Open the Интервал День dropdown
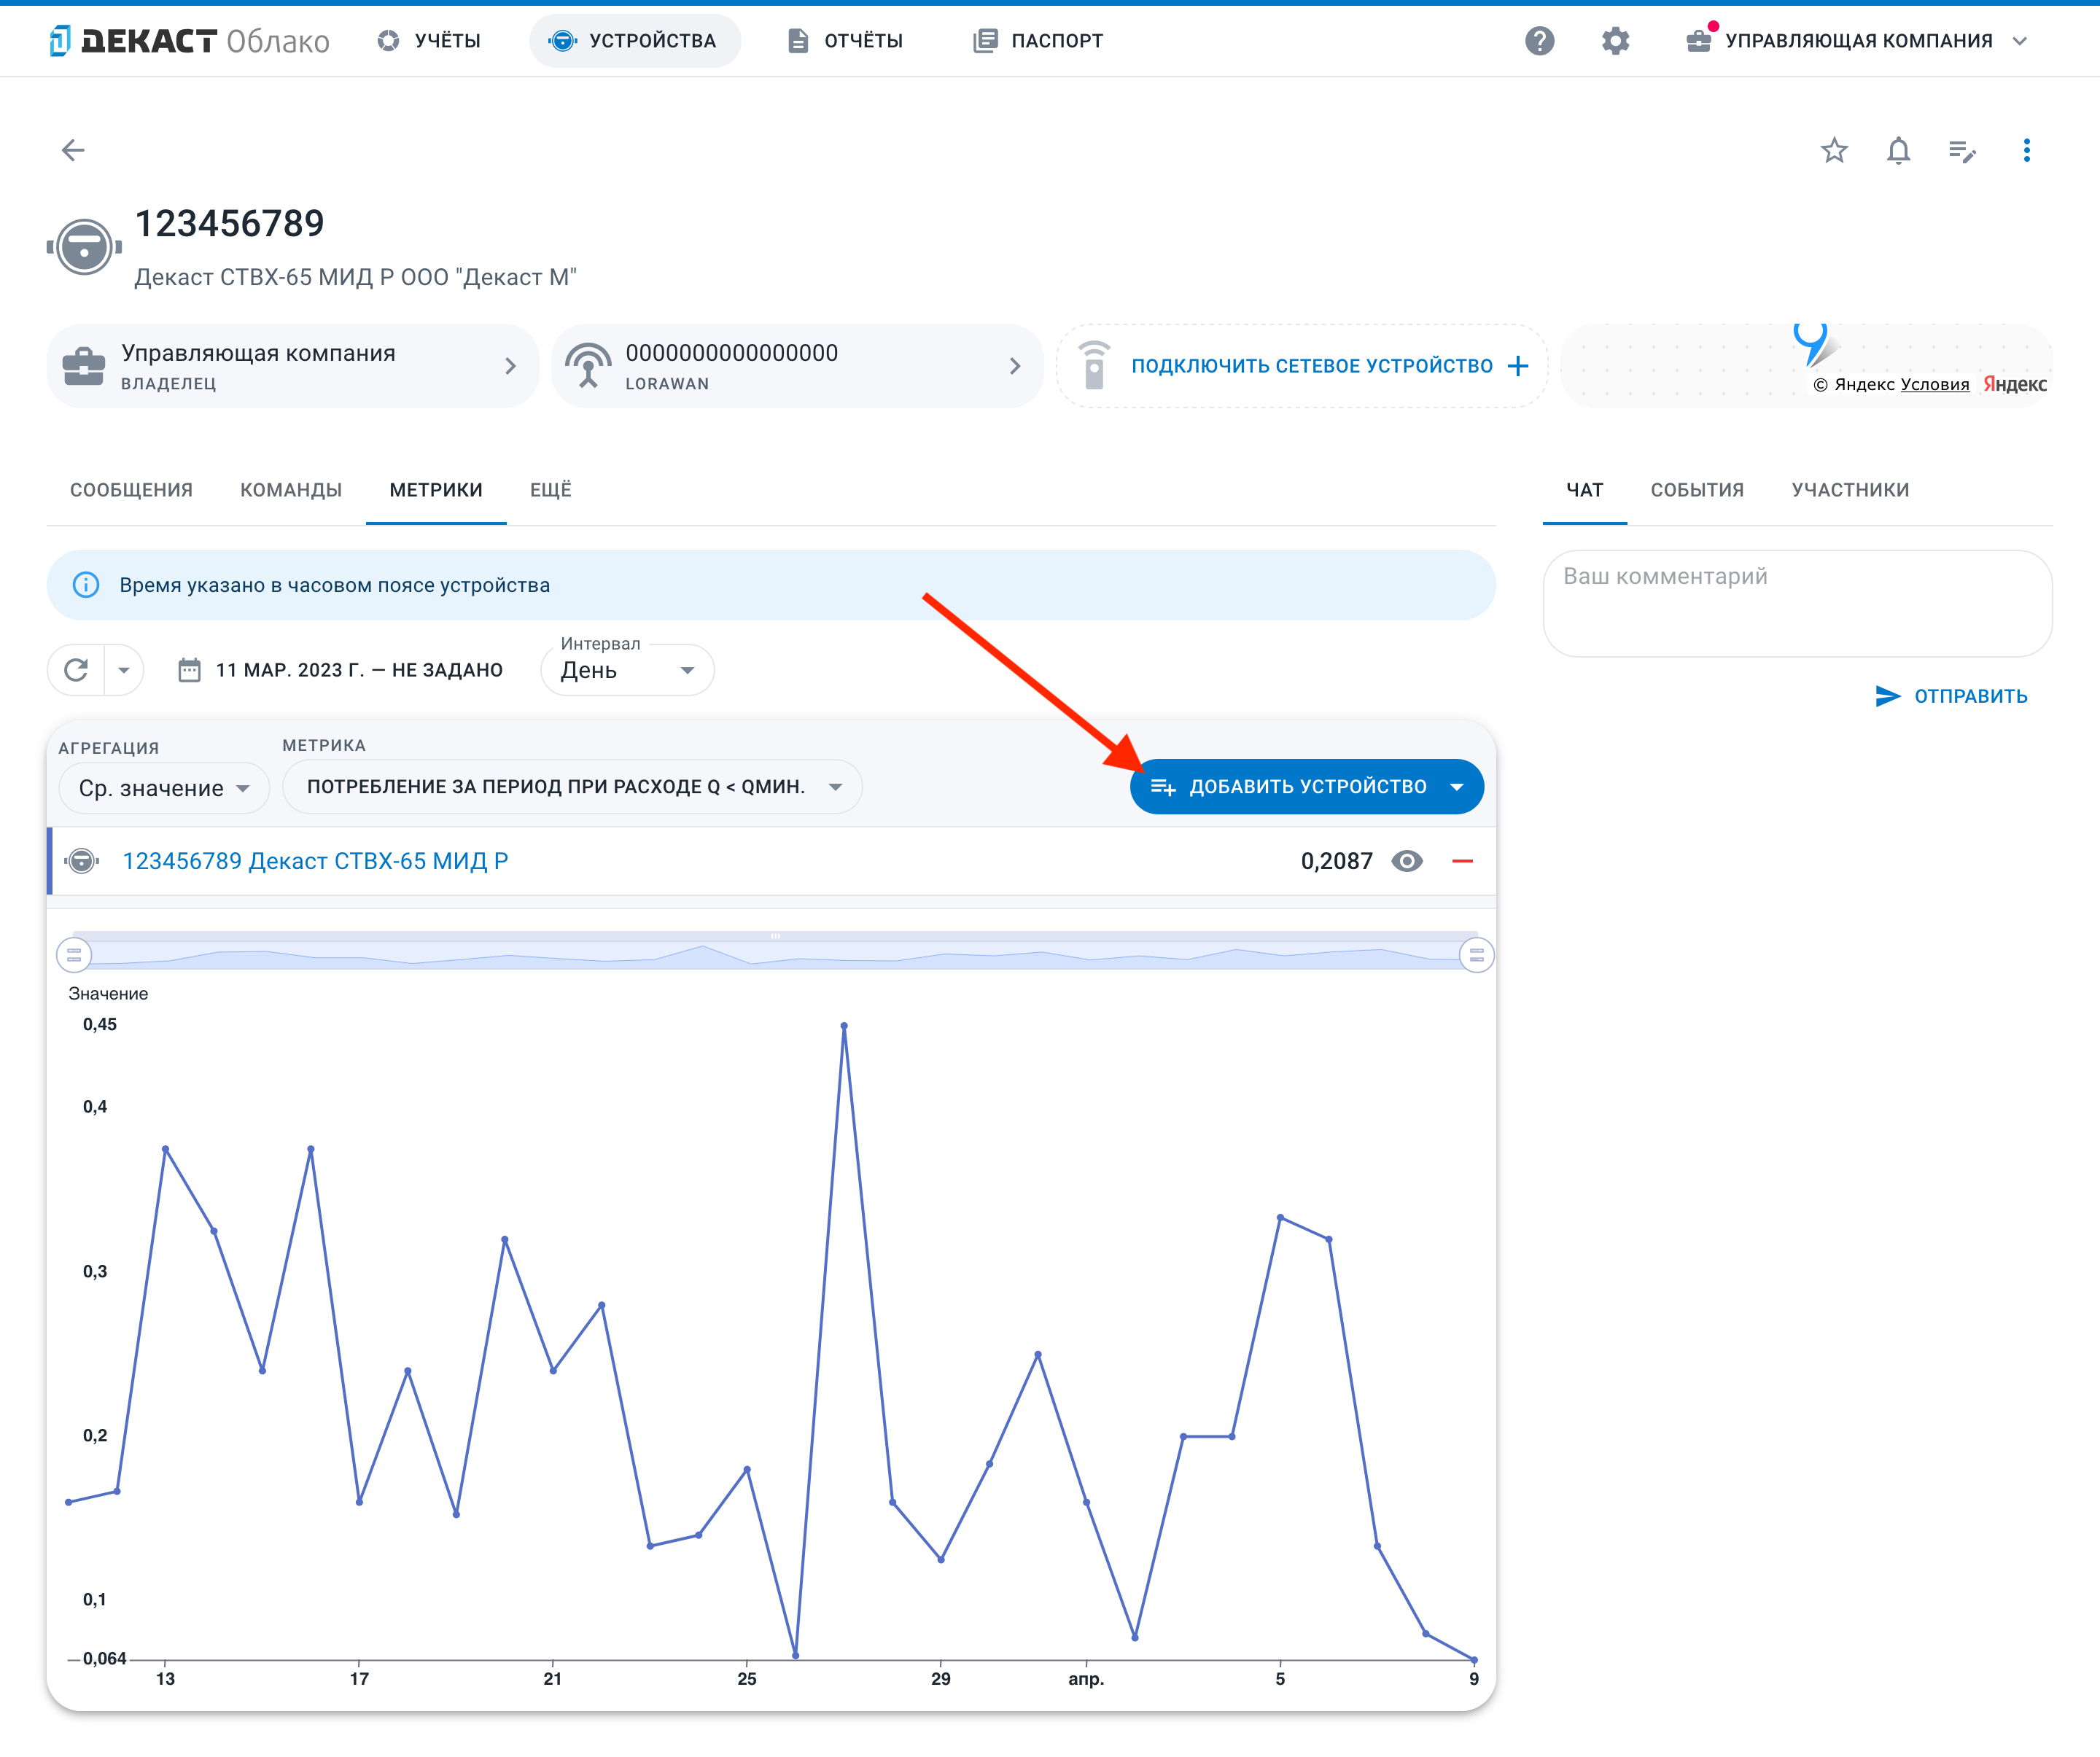Image resolution: width=2100 pixels, height=1757 pixels. tap(627, 670)
